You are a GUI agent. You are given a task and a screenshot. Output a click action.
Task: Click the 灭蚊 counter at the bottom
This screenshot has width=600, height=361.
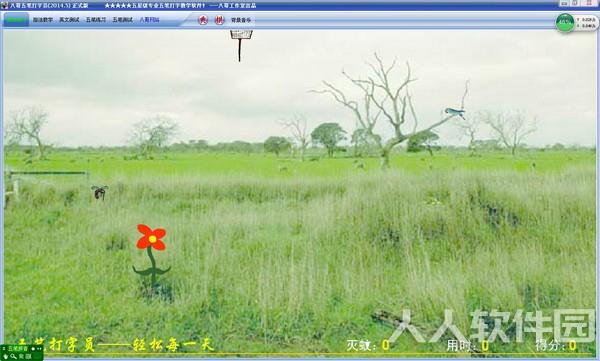368,345
